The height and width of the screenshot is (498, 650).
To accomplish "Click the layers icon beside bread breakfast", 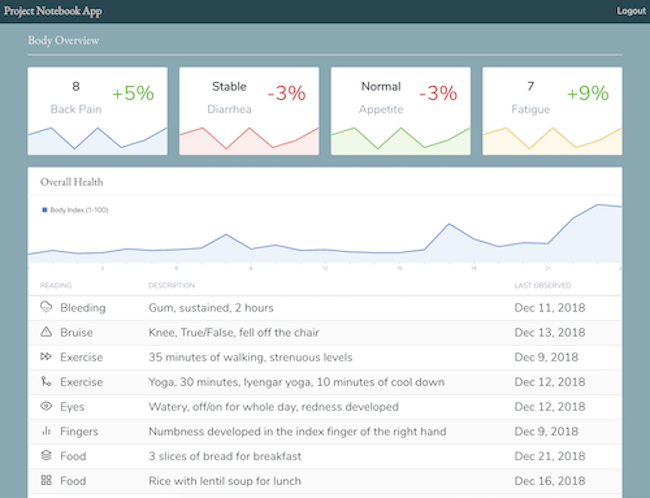I will click(x=46, y=456).
